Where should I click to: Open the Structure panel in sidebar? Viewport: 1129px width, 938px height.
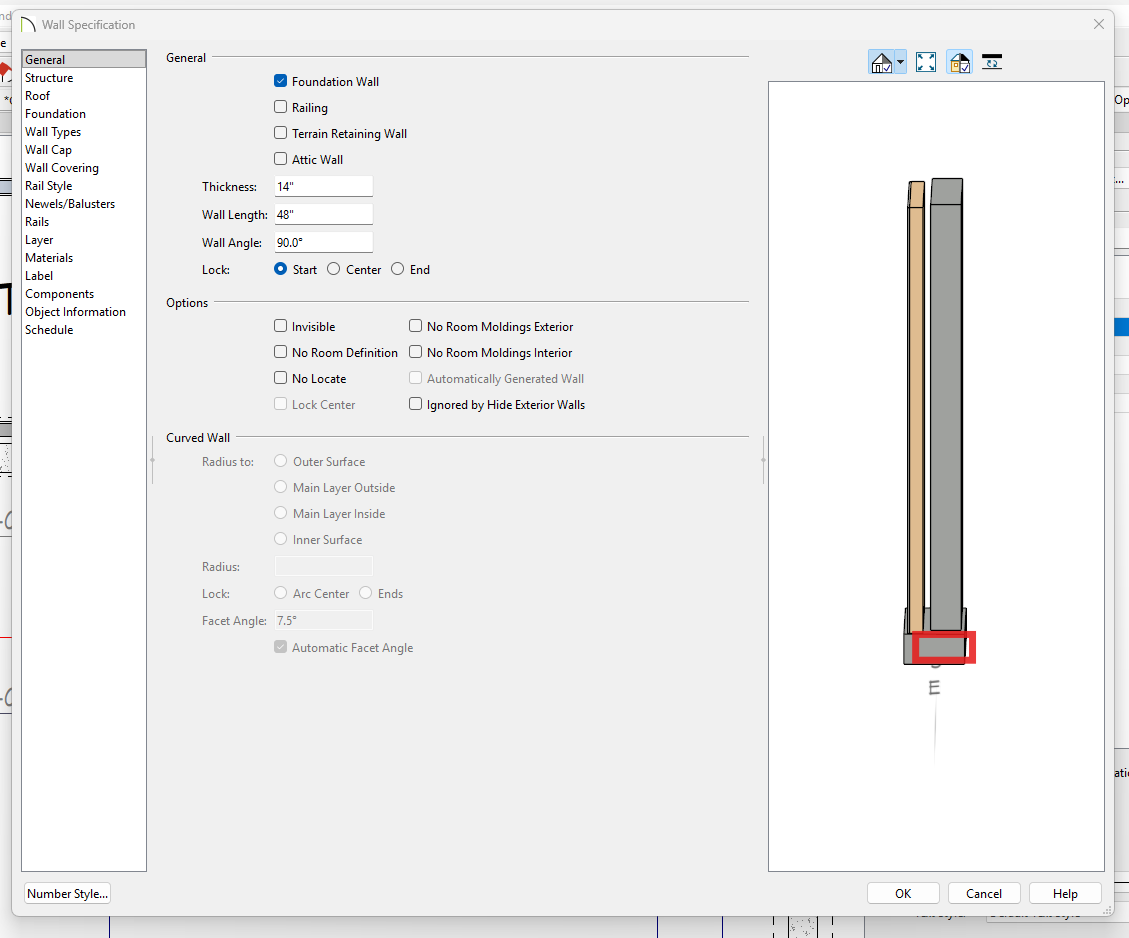tap(49, 78)
